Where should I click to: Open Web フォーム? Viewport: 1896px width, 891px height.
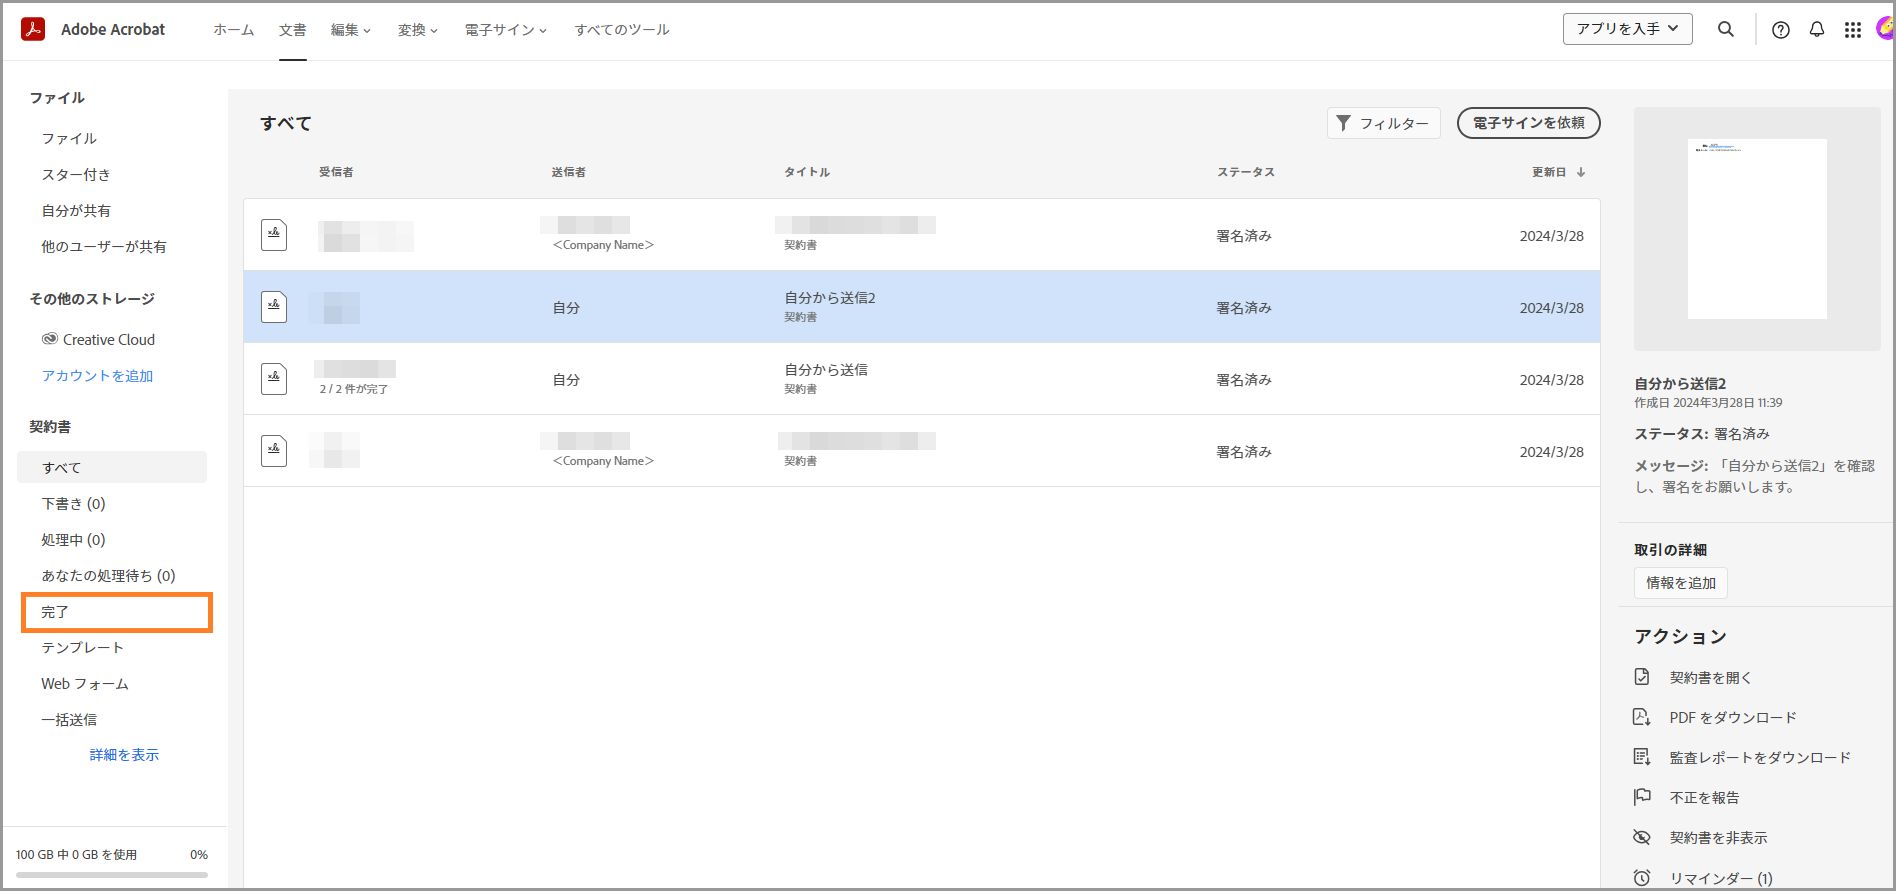click(85, 683)
